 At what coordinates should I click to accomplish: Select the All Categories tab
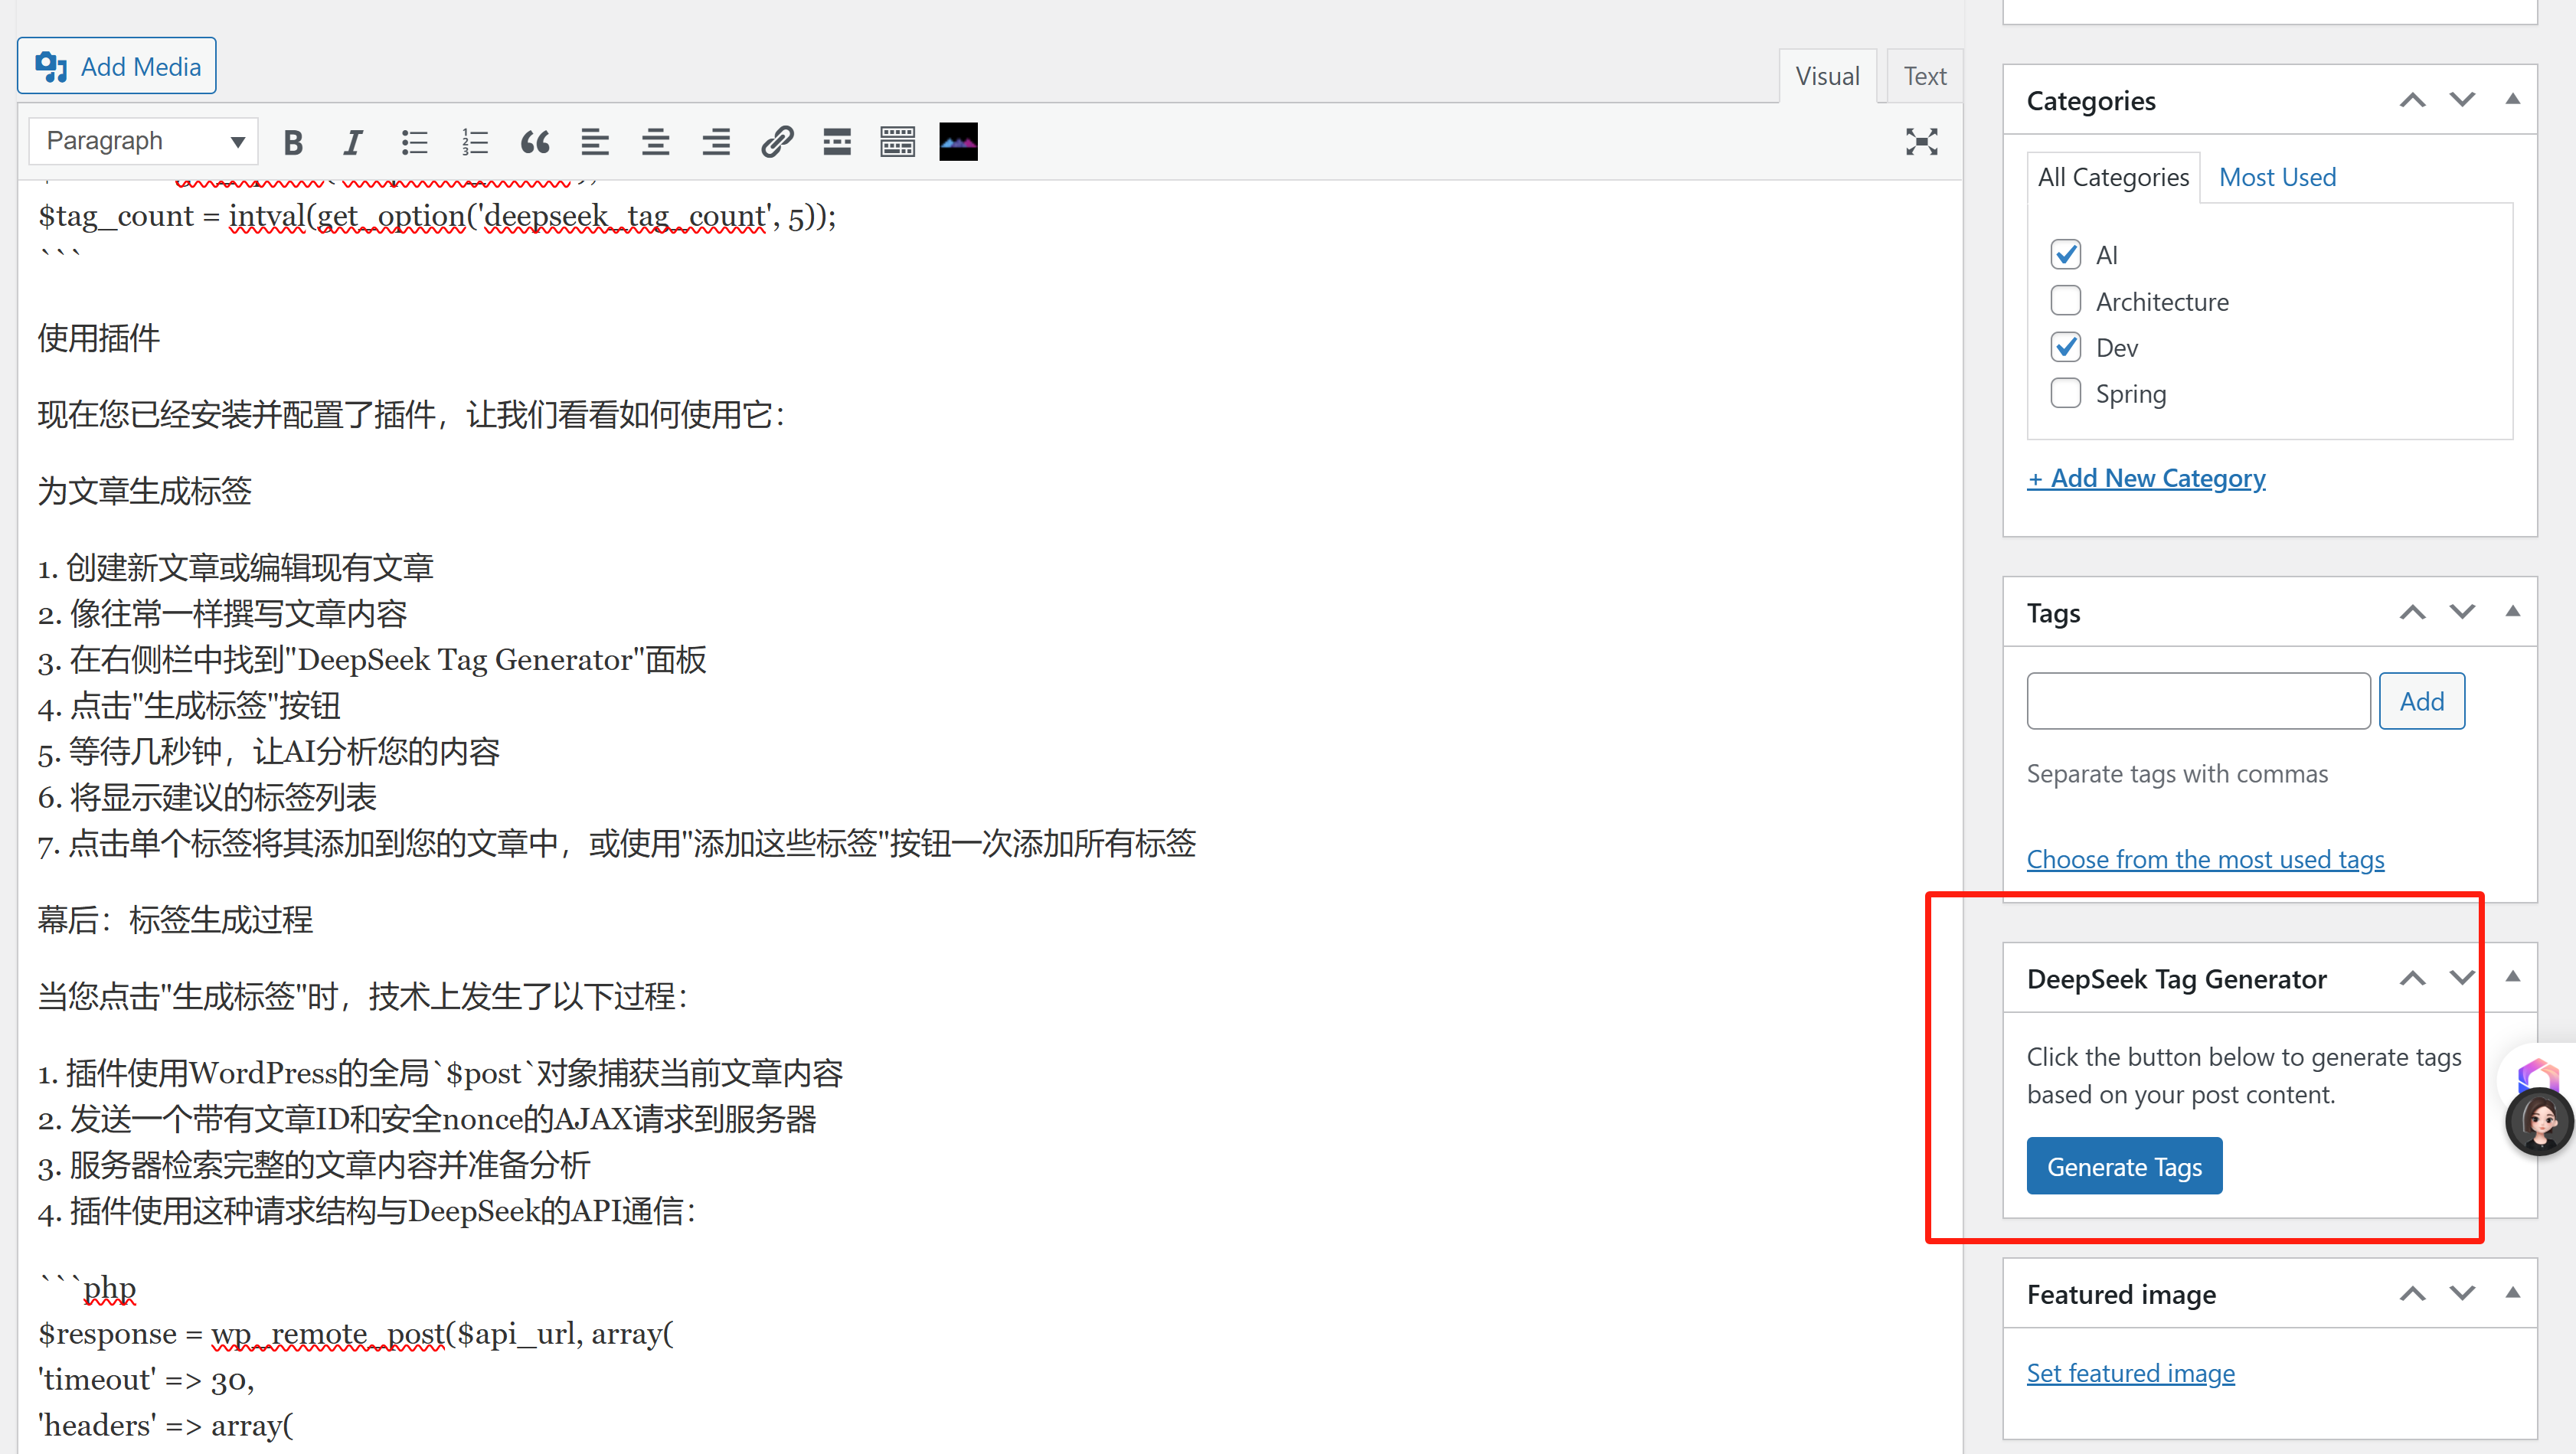[x=2113, y=177]
